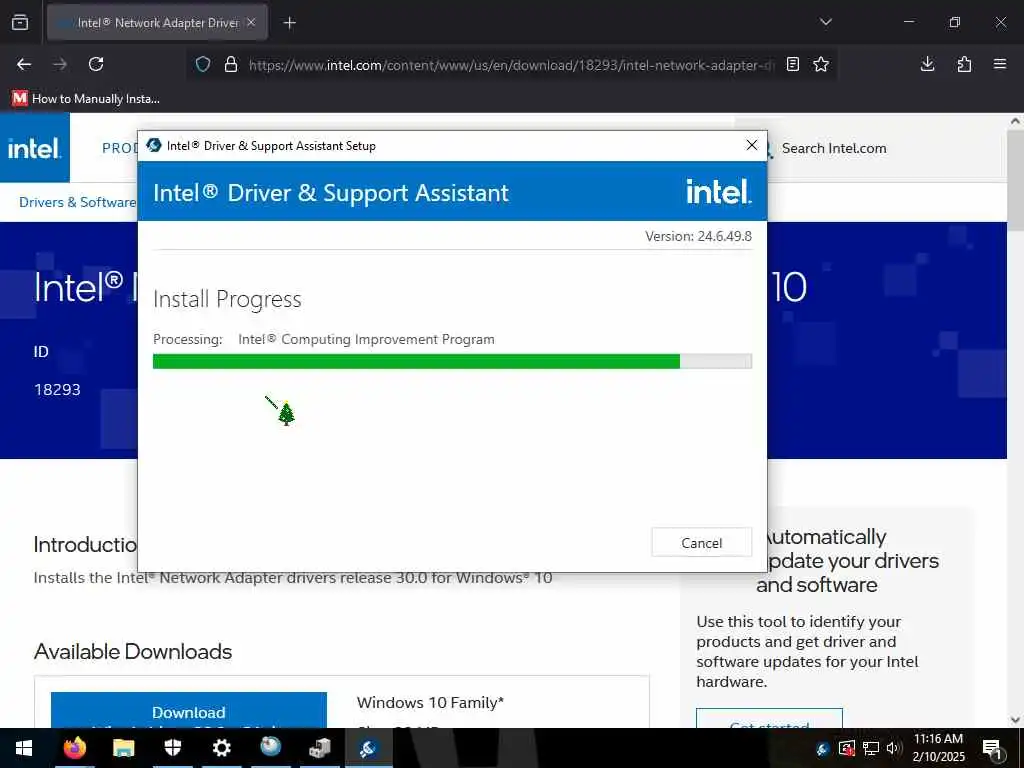The image size is (1024, 768).
Task: Click the ID value '18293' on the webpage
Action: (x=57, y=389)
